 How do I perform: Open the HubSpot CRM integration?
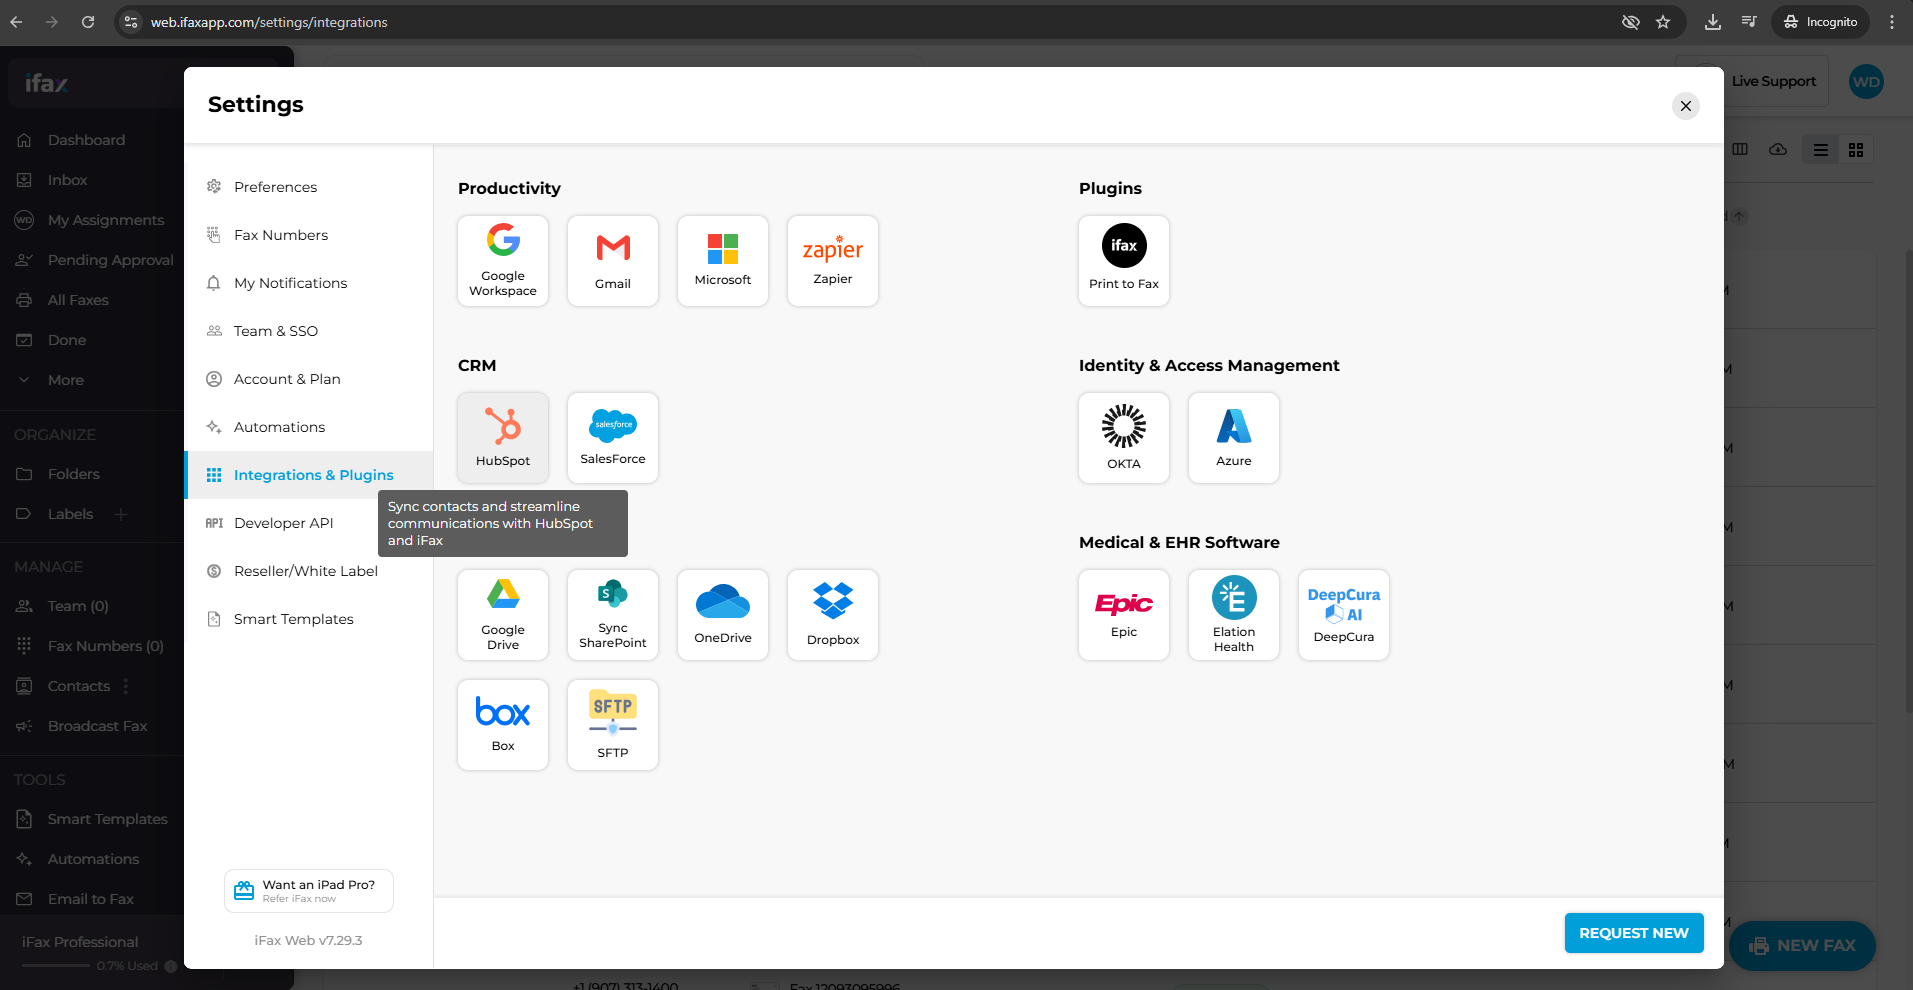(x=502, y=437)
